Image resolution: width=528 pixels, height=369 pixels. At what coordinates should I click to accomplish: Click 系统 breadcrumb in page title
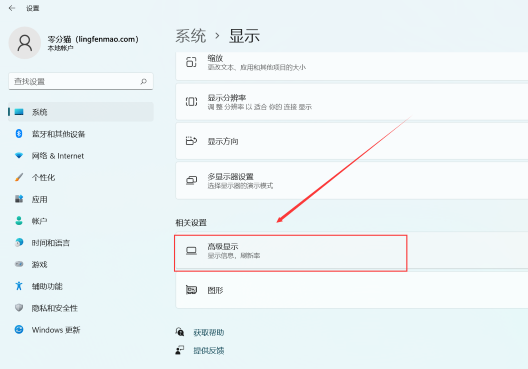[191, 36]
